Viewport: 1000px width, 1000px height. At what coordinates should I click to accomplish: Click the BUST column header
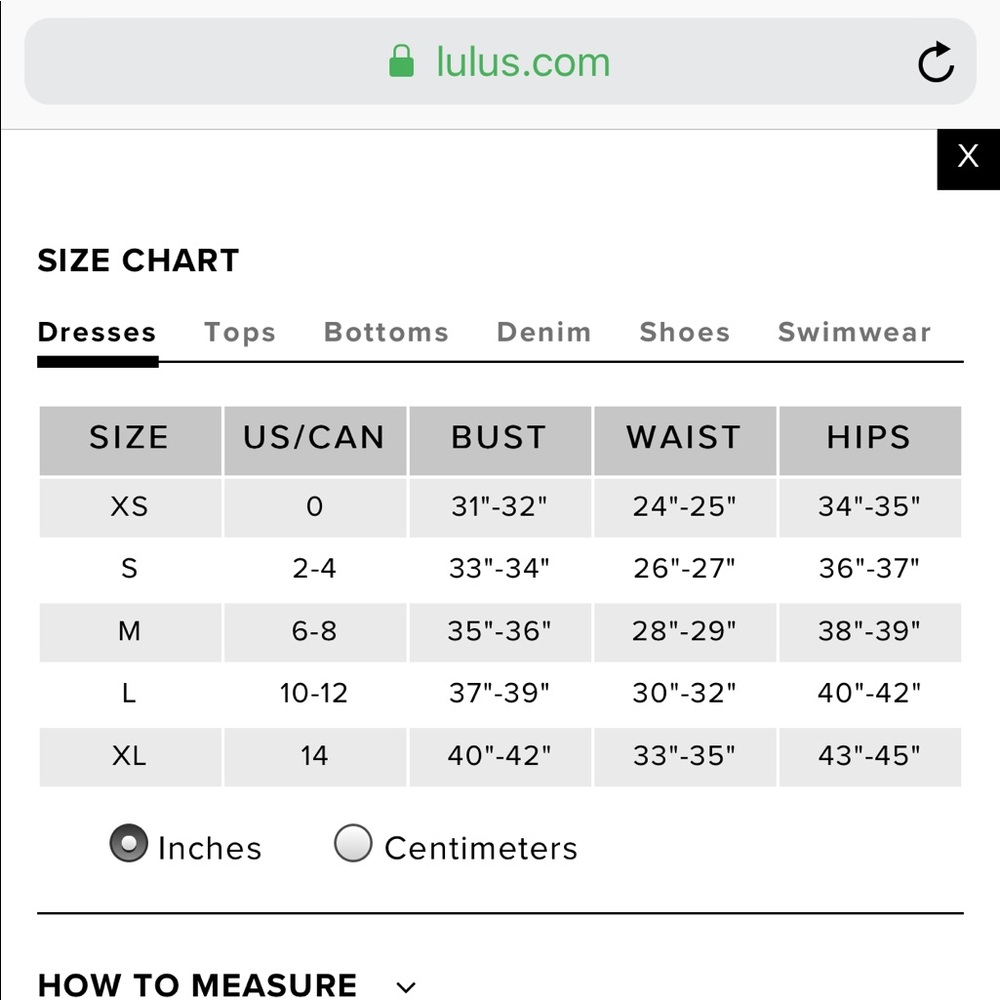500,440
